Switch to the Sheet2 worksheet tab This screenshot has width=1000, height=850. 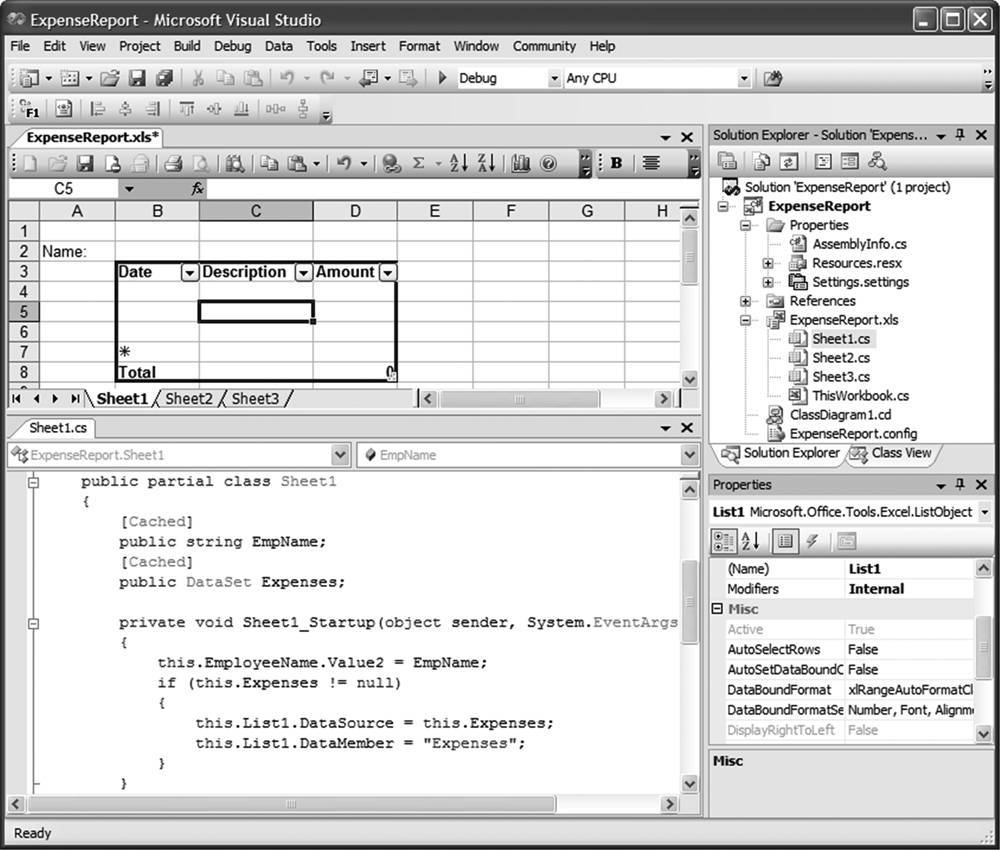189,399
